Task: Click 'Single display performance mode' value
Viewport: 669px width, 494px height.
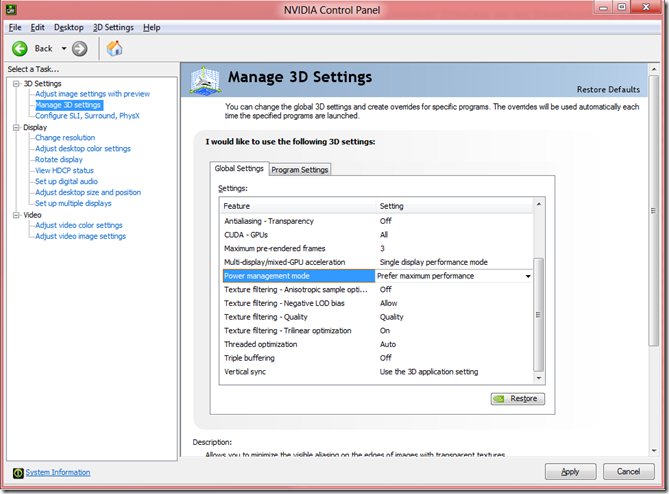Action: coord(433,262)
